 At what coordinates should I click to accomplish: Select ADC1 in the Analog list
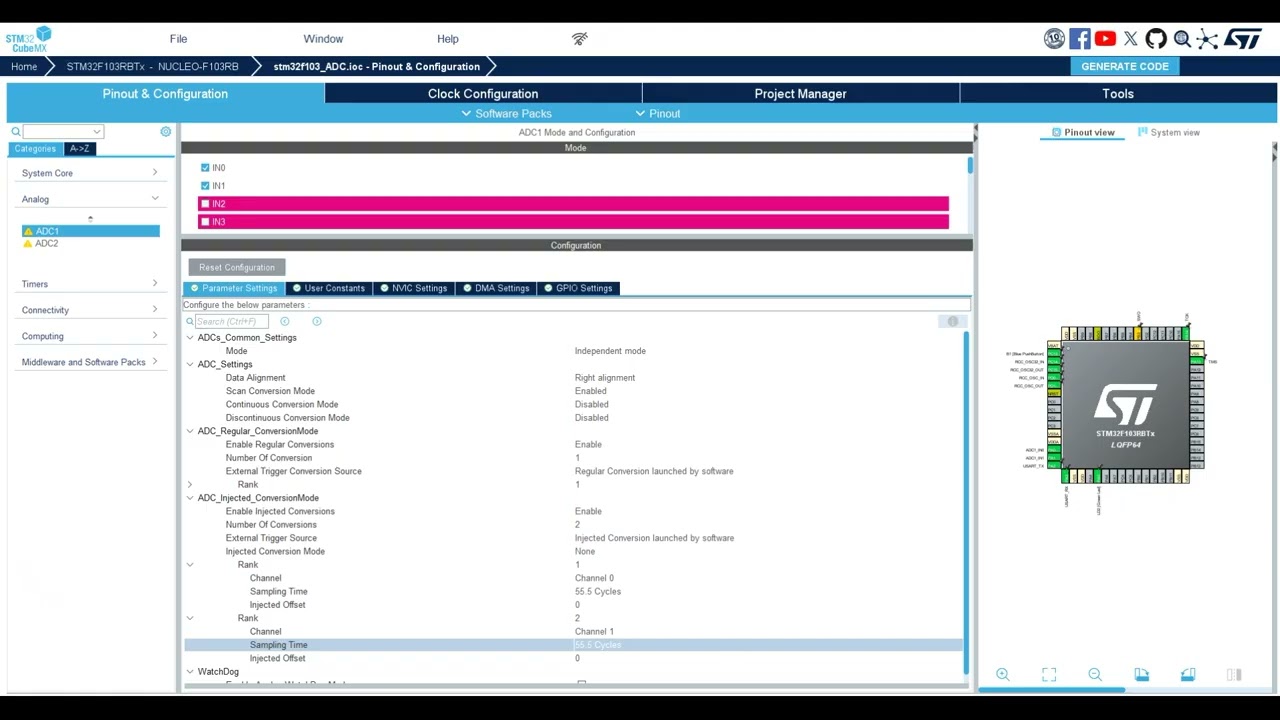tap(90, 232)
